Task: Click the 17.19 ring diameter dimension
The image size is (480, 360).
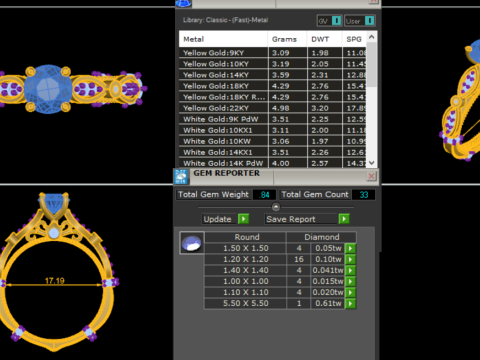Action: click(x=55, y=281)
